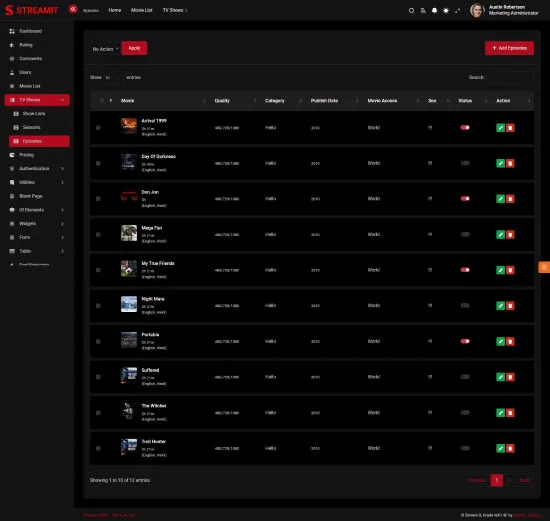Delete the Troll Hunter row
The image size is (550, 521).
pyautogui.click(x=510, y=448)
